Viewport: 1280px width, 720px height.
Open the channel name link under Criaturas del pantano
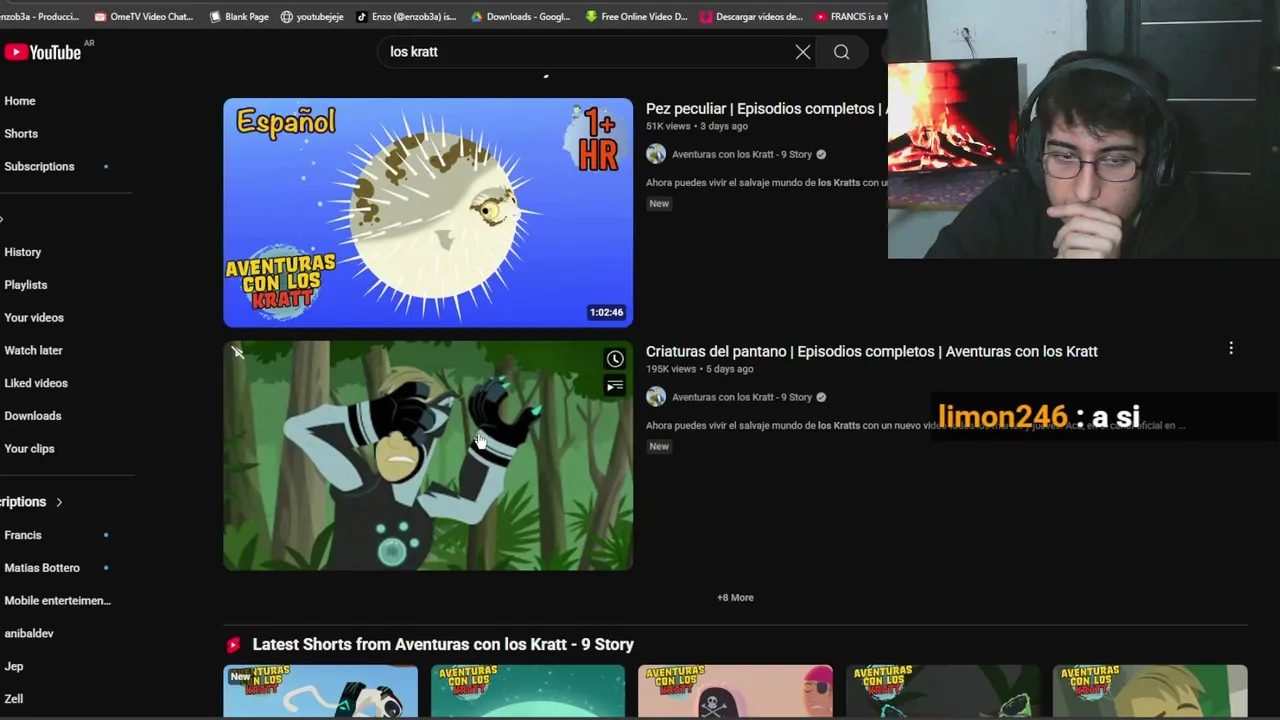coord(742,398)
